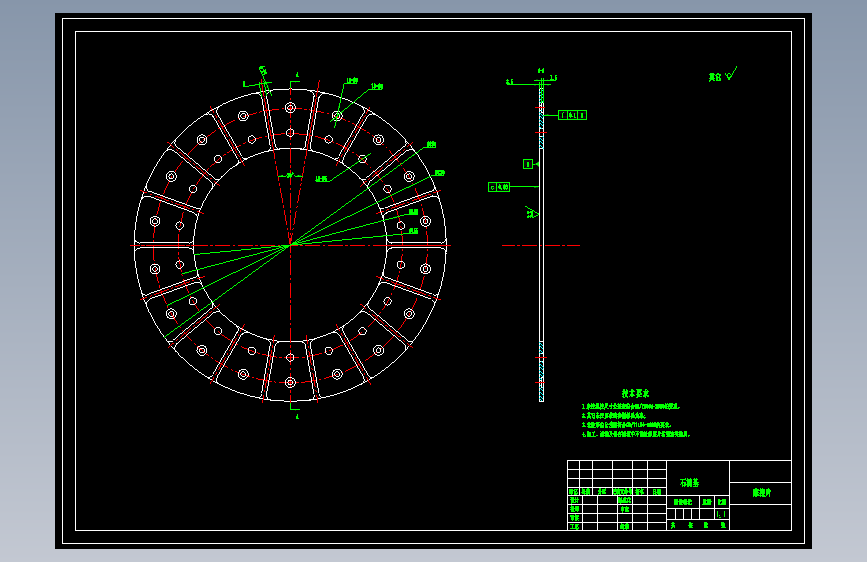Select the three-cell tolerance frame right of section view
The width and height of the screenshot is (867, 562).
(x=572, y=115)
